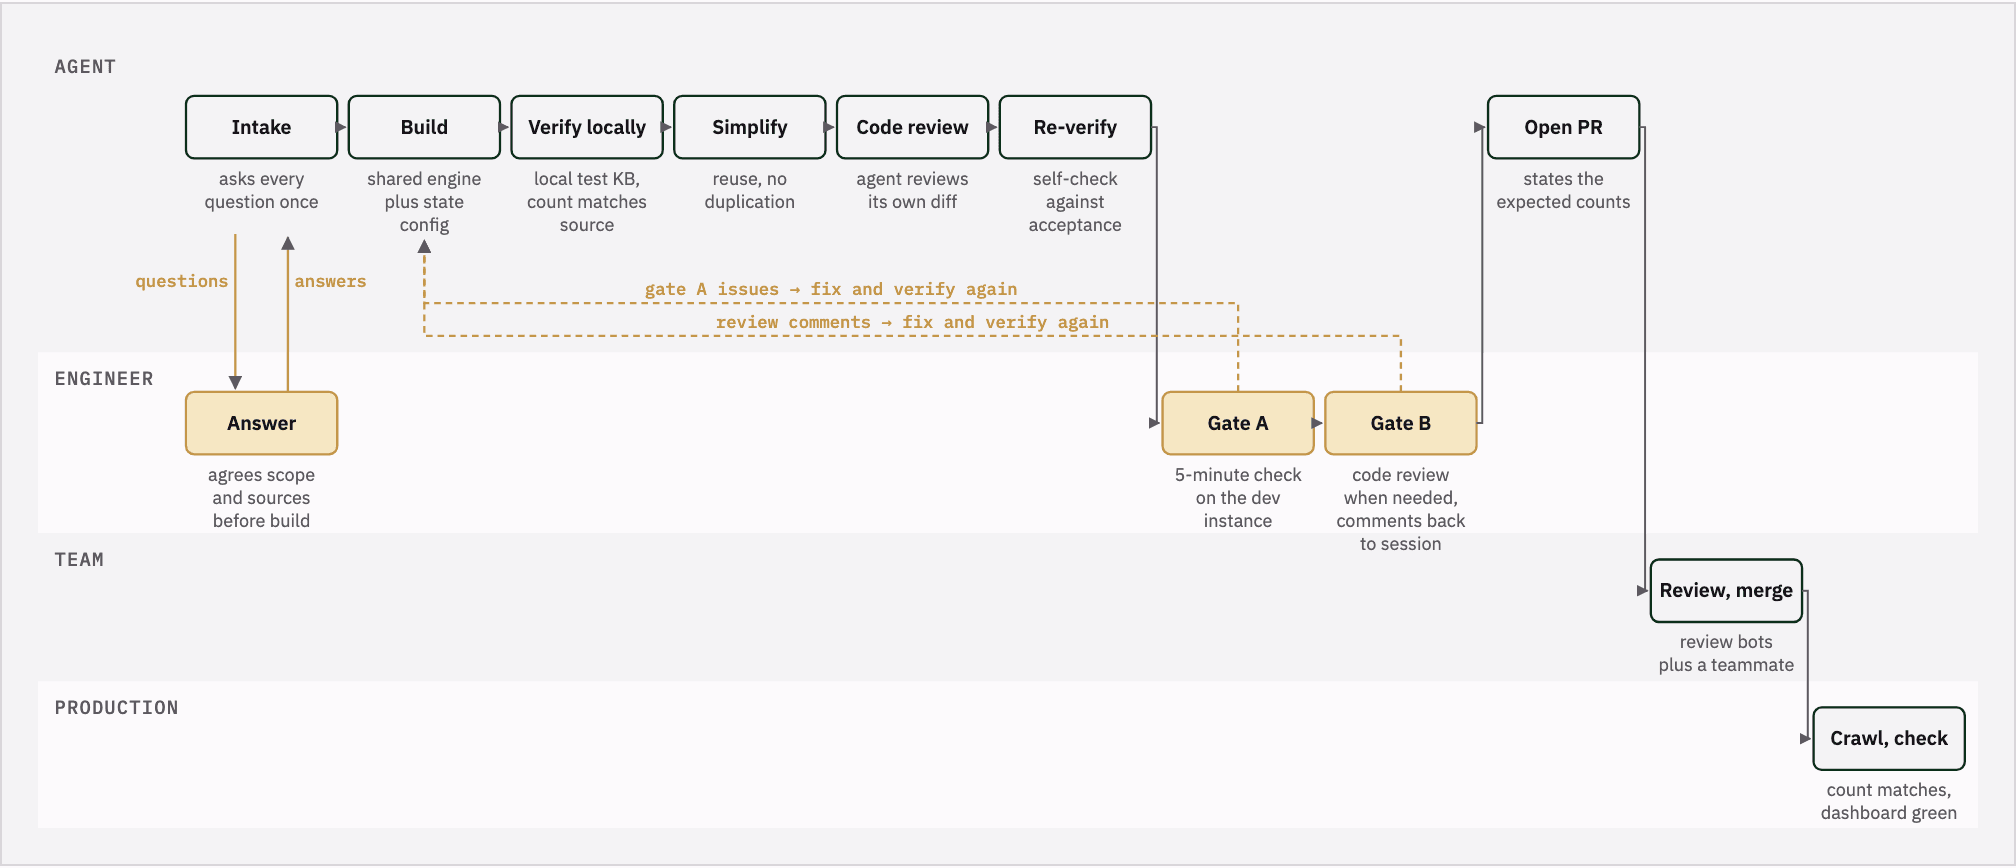The height and width of the screenshot is (868, 2016).
Task: Select the Simplify step box
Action: click(750, 127)
